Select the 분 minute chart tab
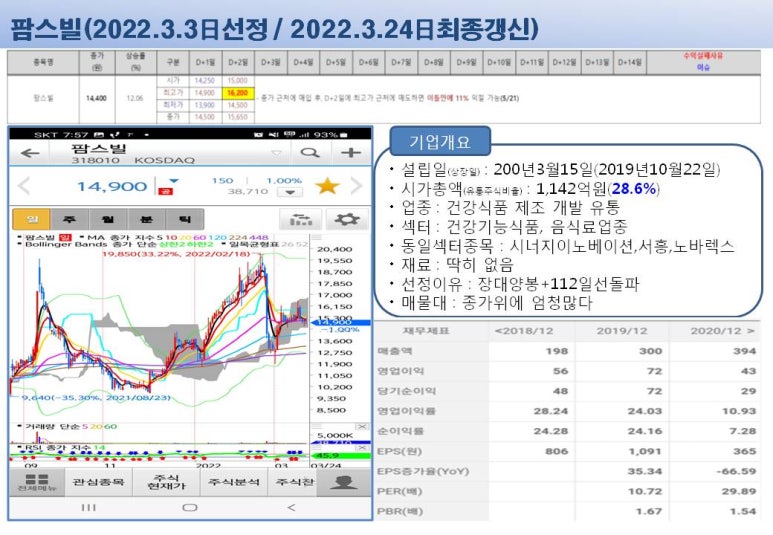773x535 pixels. (146, 219)
